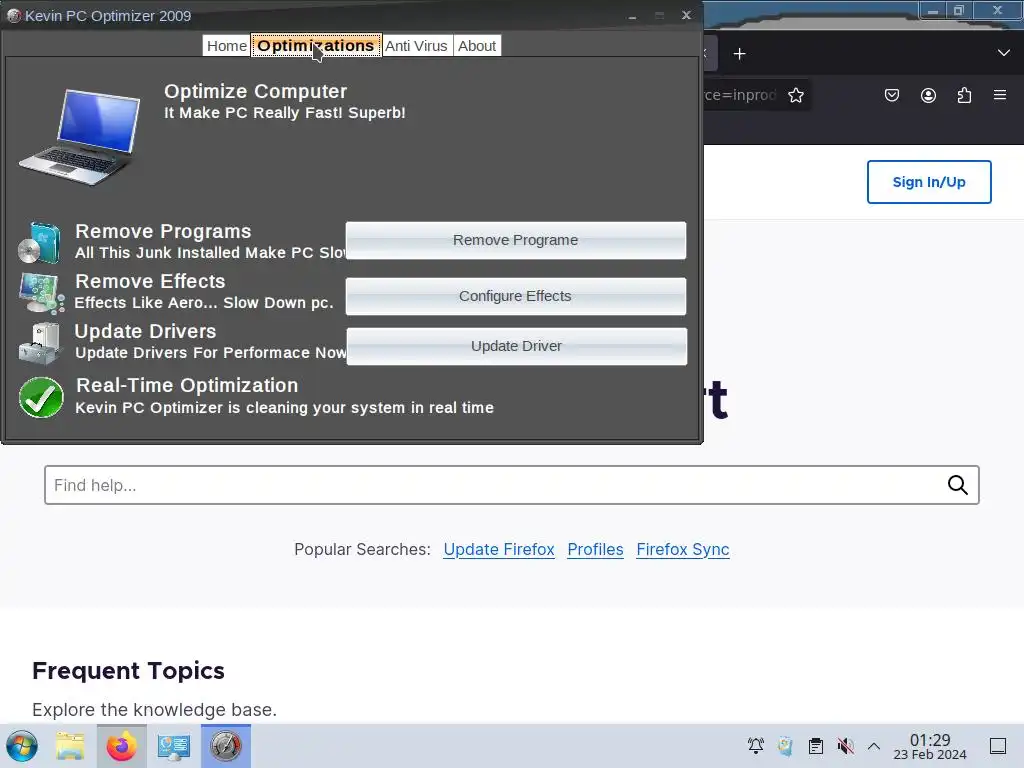
Task: Click the Update Driver button
Action: pyautogui.click(x=516, y=346)
